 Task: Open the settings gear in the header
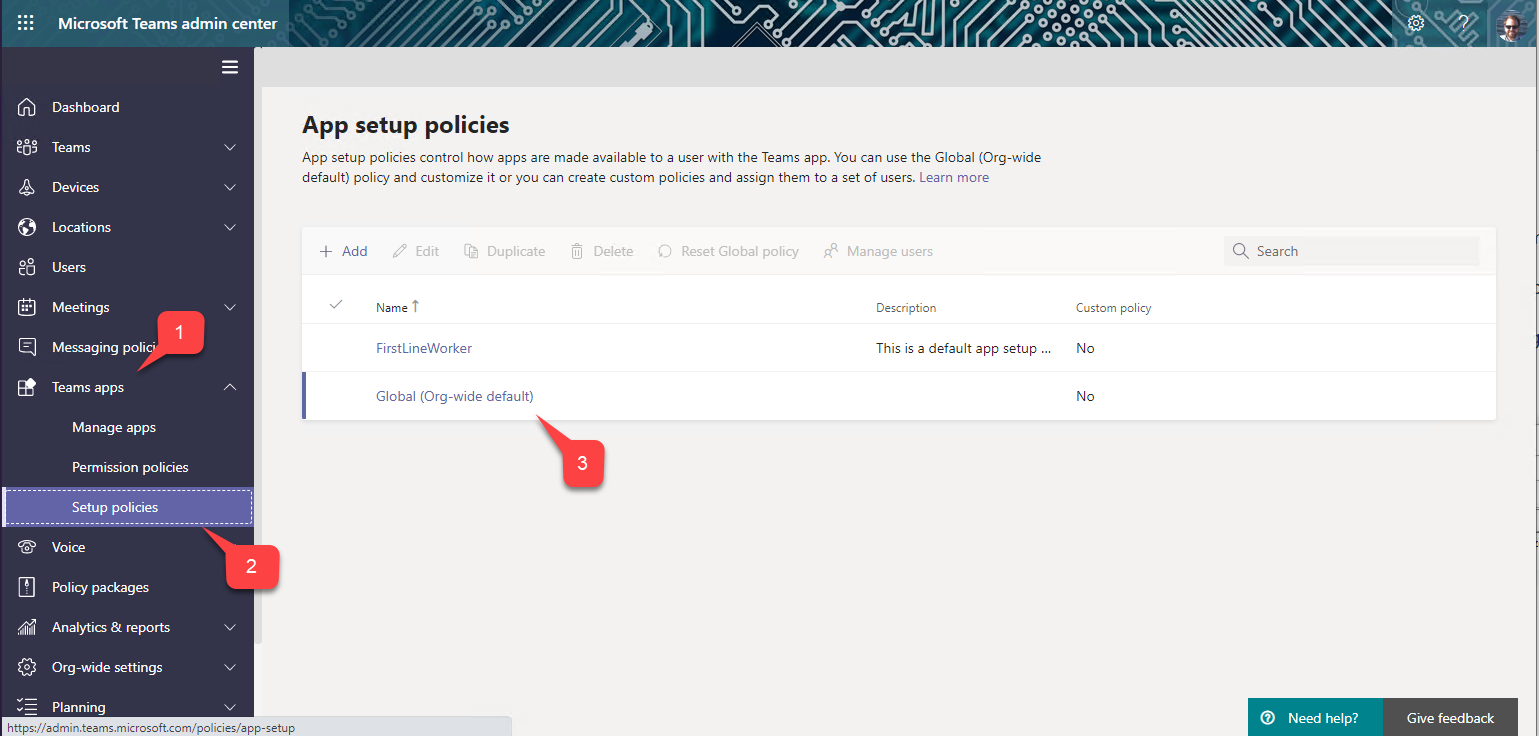tap(1416, 23)
